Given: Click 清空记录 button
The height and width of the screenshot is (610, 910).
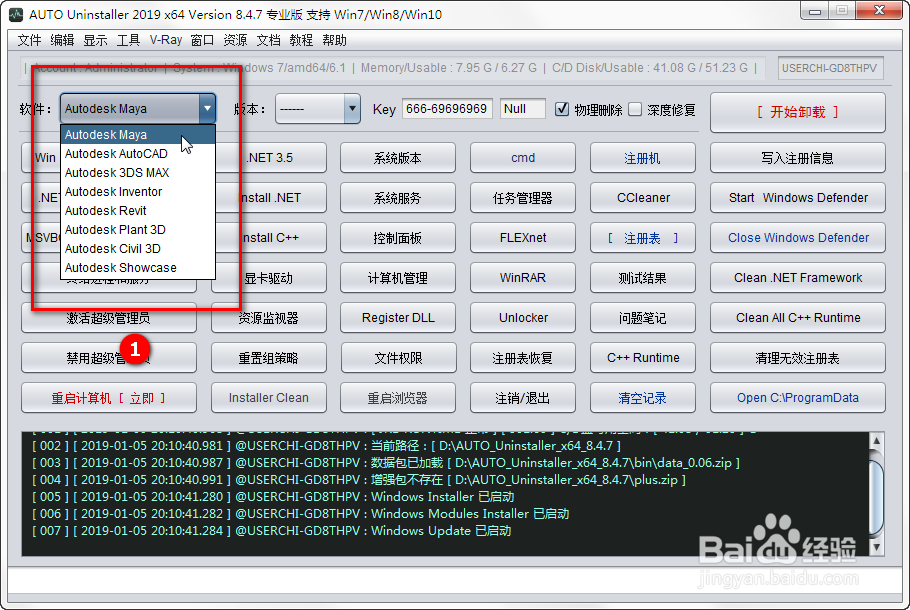Looking at the screenshot, I should tap(642, 398).
